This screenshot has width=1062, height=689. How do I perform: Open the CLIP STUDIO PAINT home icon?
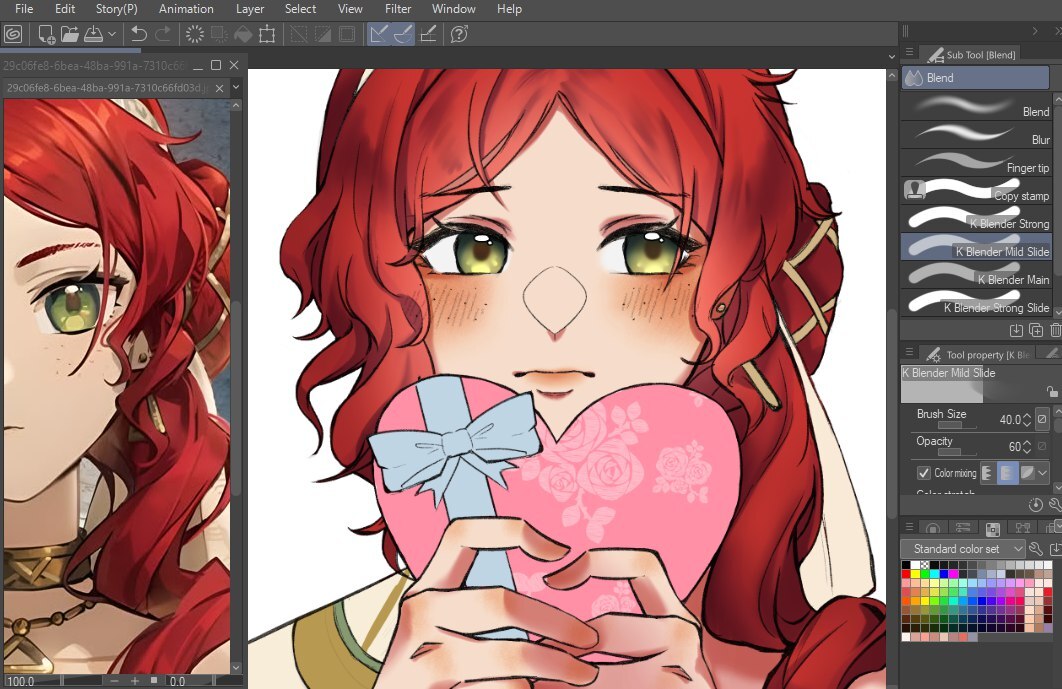(13, 34)
